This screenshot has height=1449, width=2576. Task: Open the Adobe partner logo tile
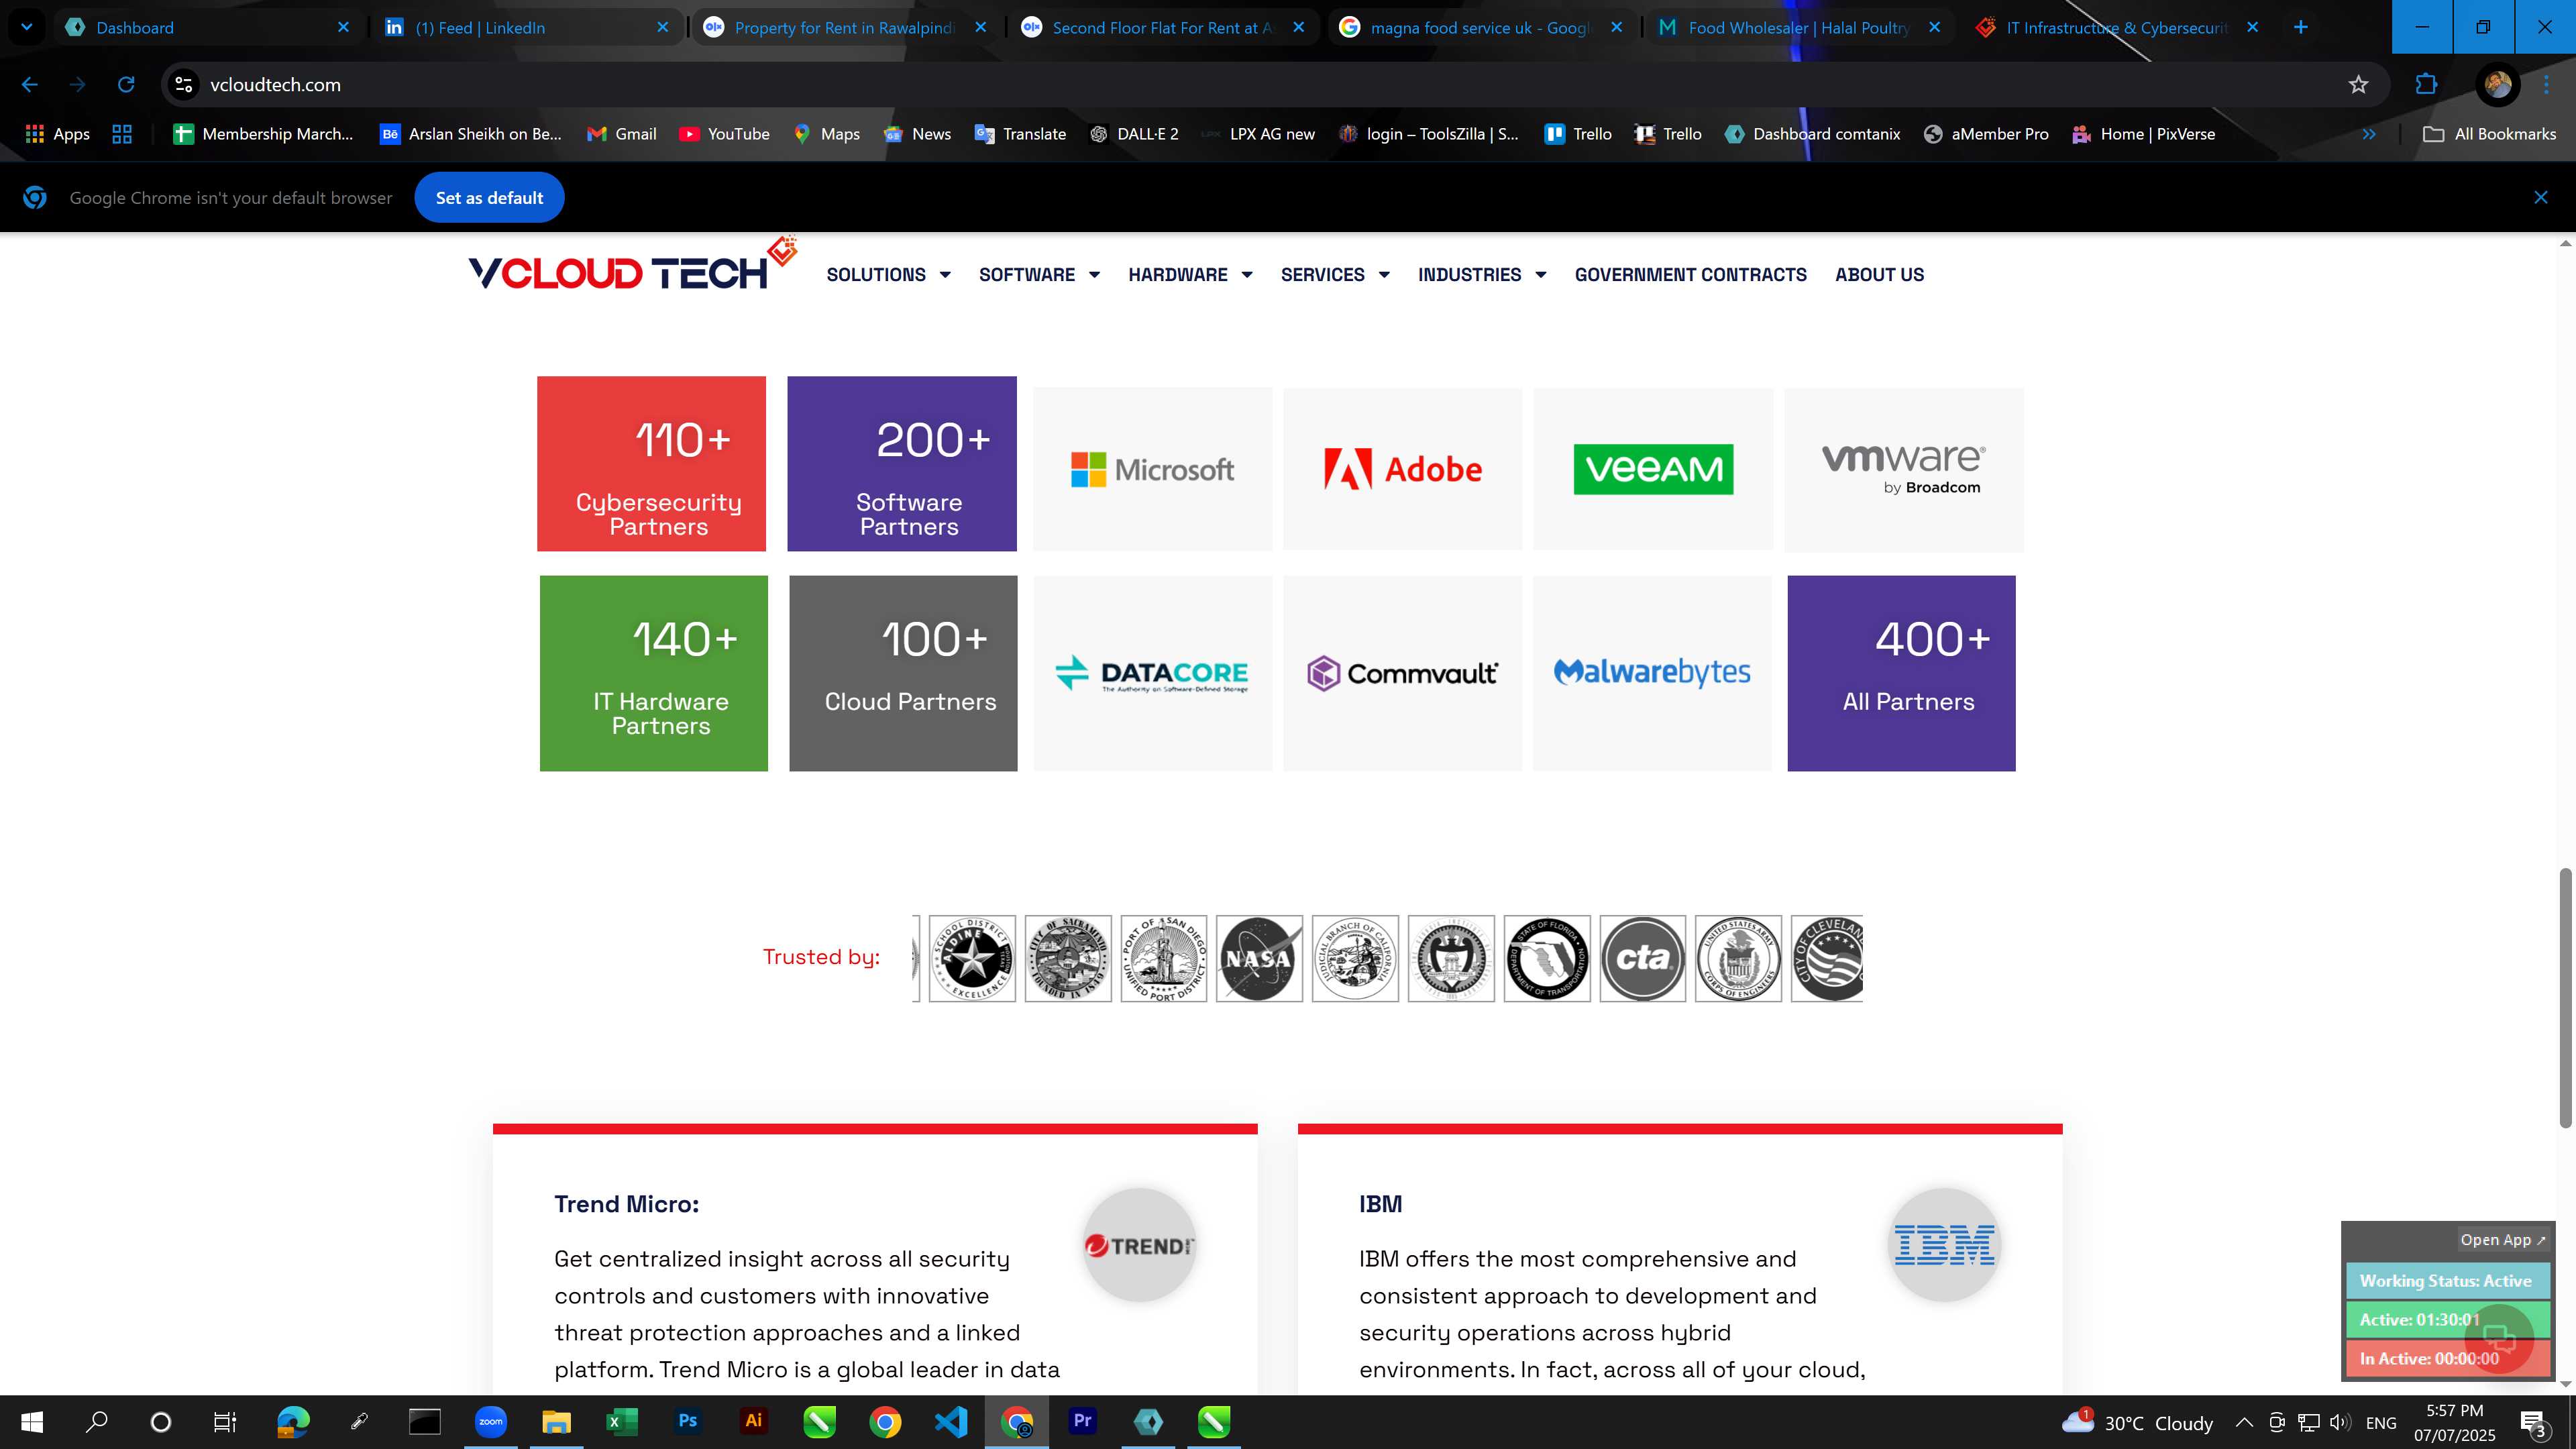point(1402,469)
